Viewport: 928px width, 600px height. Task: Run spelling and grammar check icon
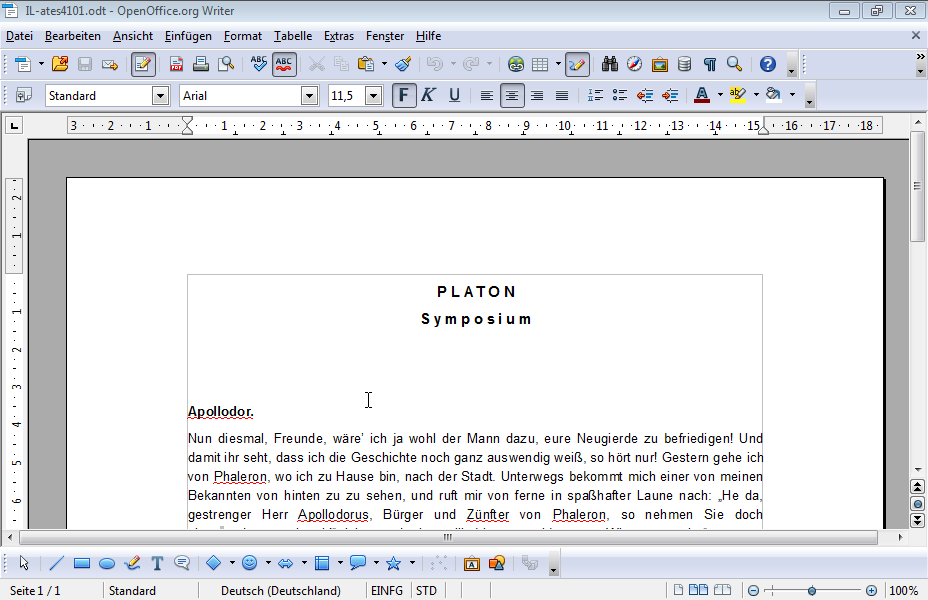pos(259,64)
